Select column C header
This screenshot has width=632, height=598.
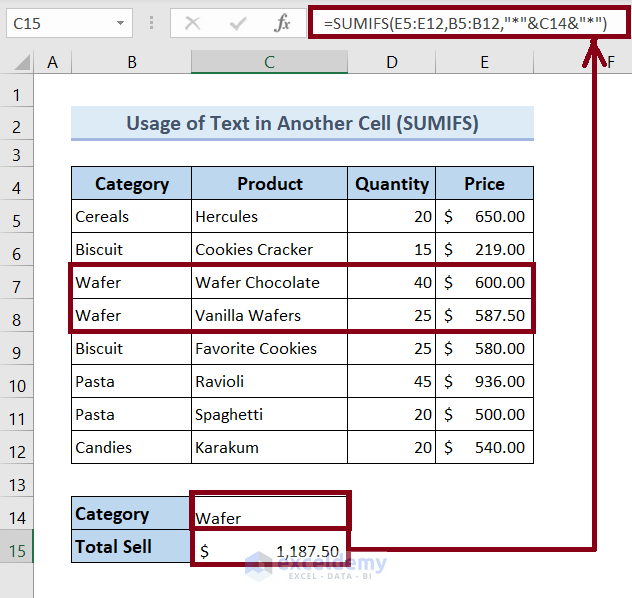[269, 62]
